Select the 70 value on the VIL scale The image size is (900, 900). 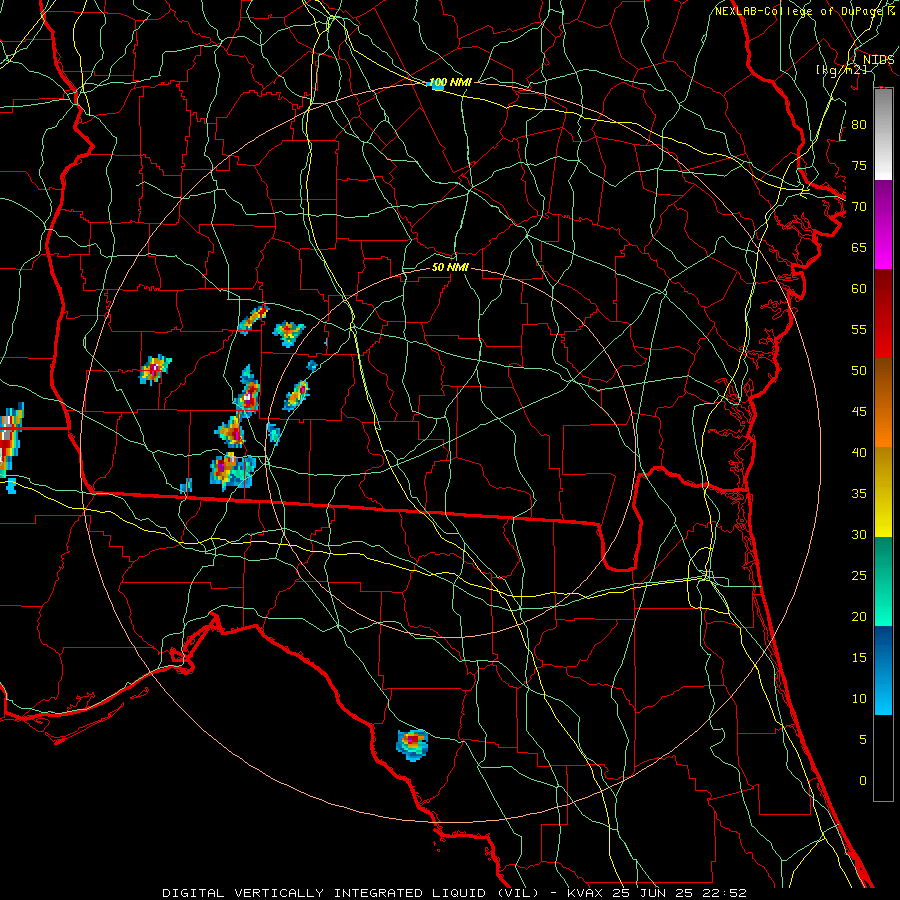[859, 207]
